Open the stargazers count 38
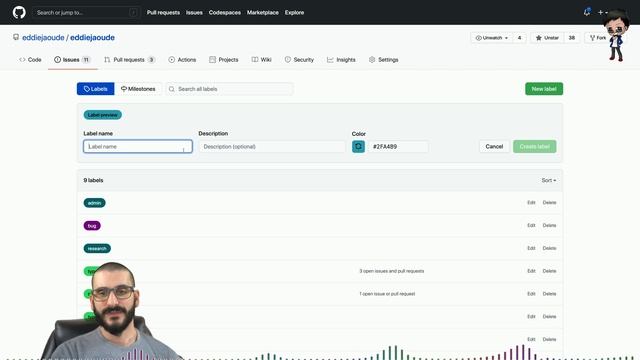 coord(572,38)
